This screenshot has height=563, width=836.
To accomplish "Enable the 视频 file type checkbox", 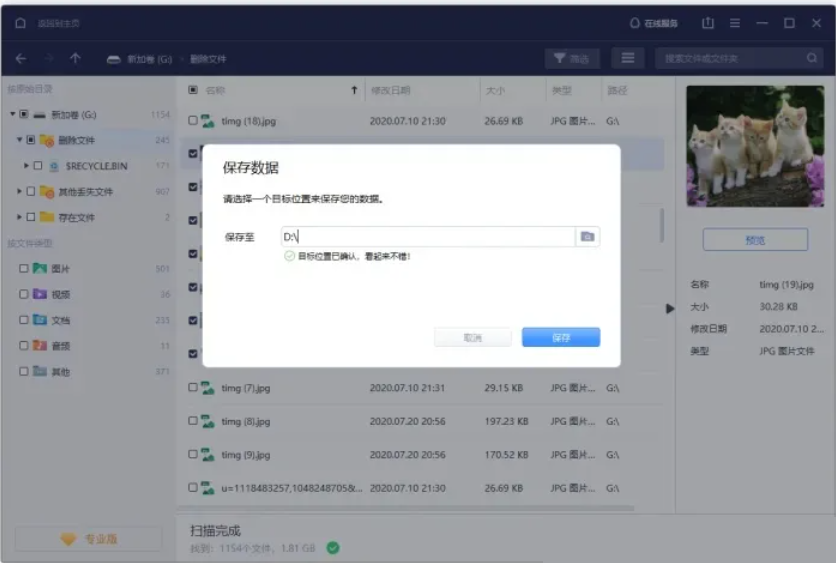I will [x=24, y=294].
